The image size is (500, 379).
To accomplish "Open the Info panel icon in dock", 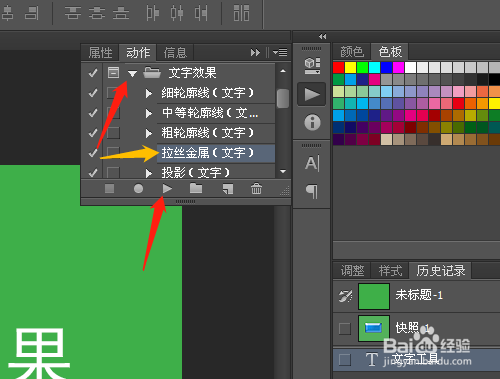I will (x=312, y=122).
